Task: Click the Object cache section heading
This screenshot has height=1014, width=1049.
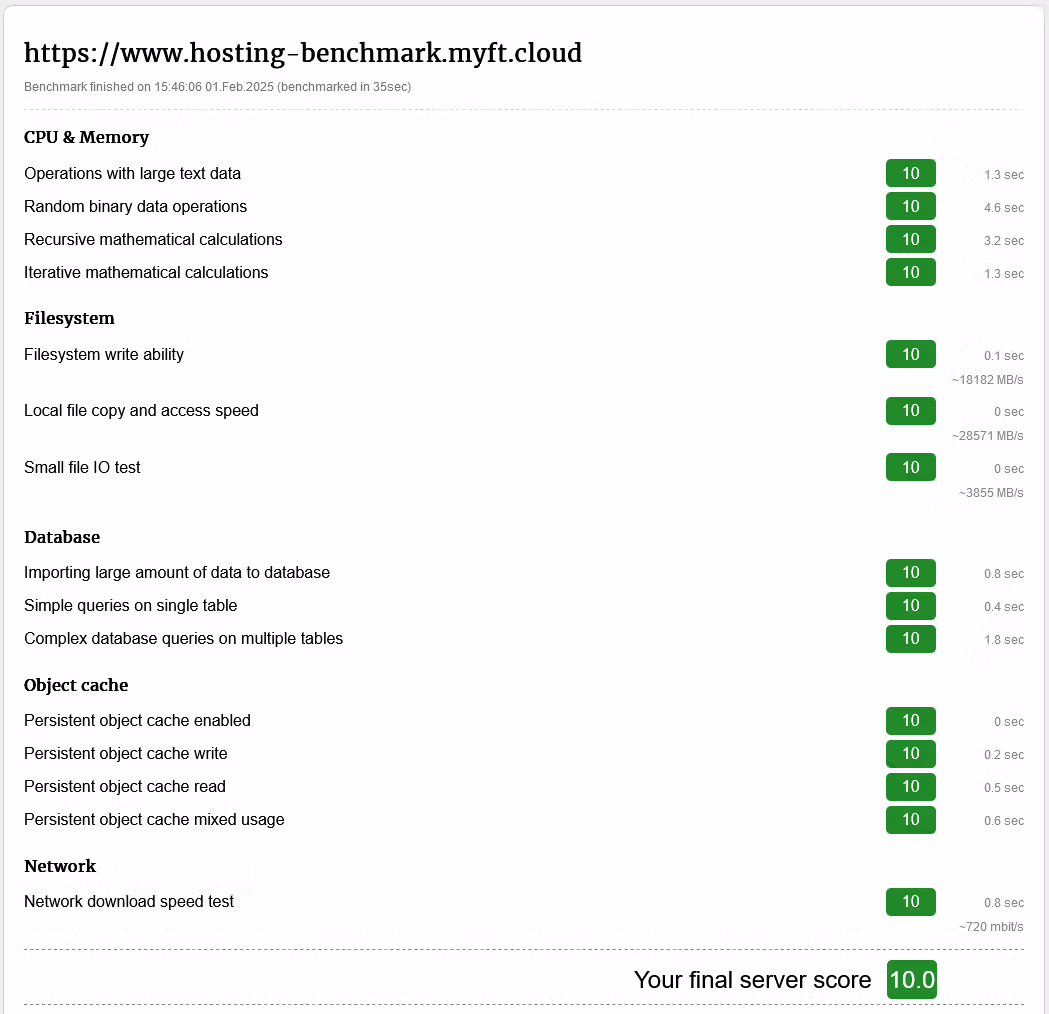Action: click(x=76, y=685)
